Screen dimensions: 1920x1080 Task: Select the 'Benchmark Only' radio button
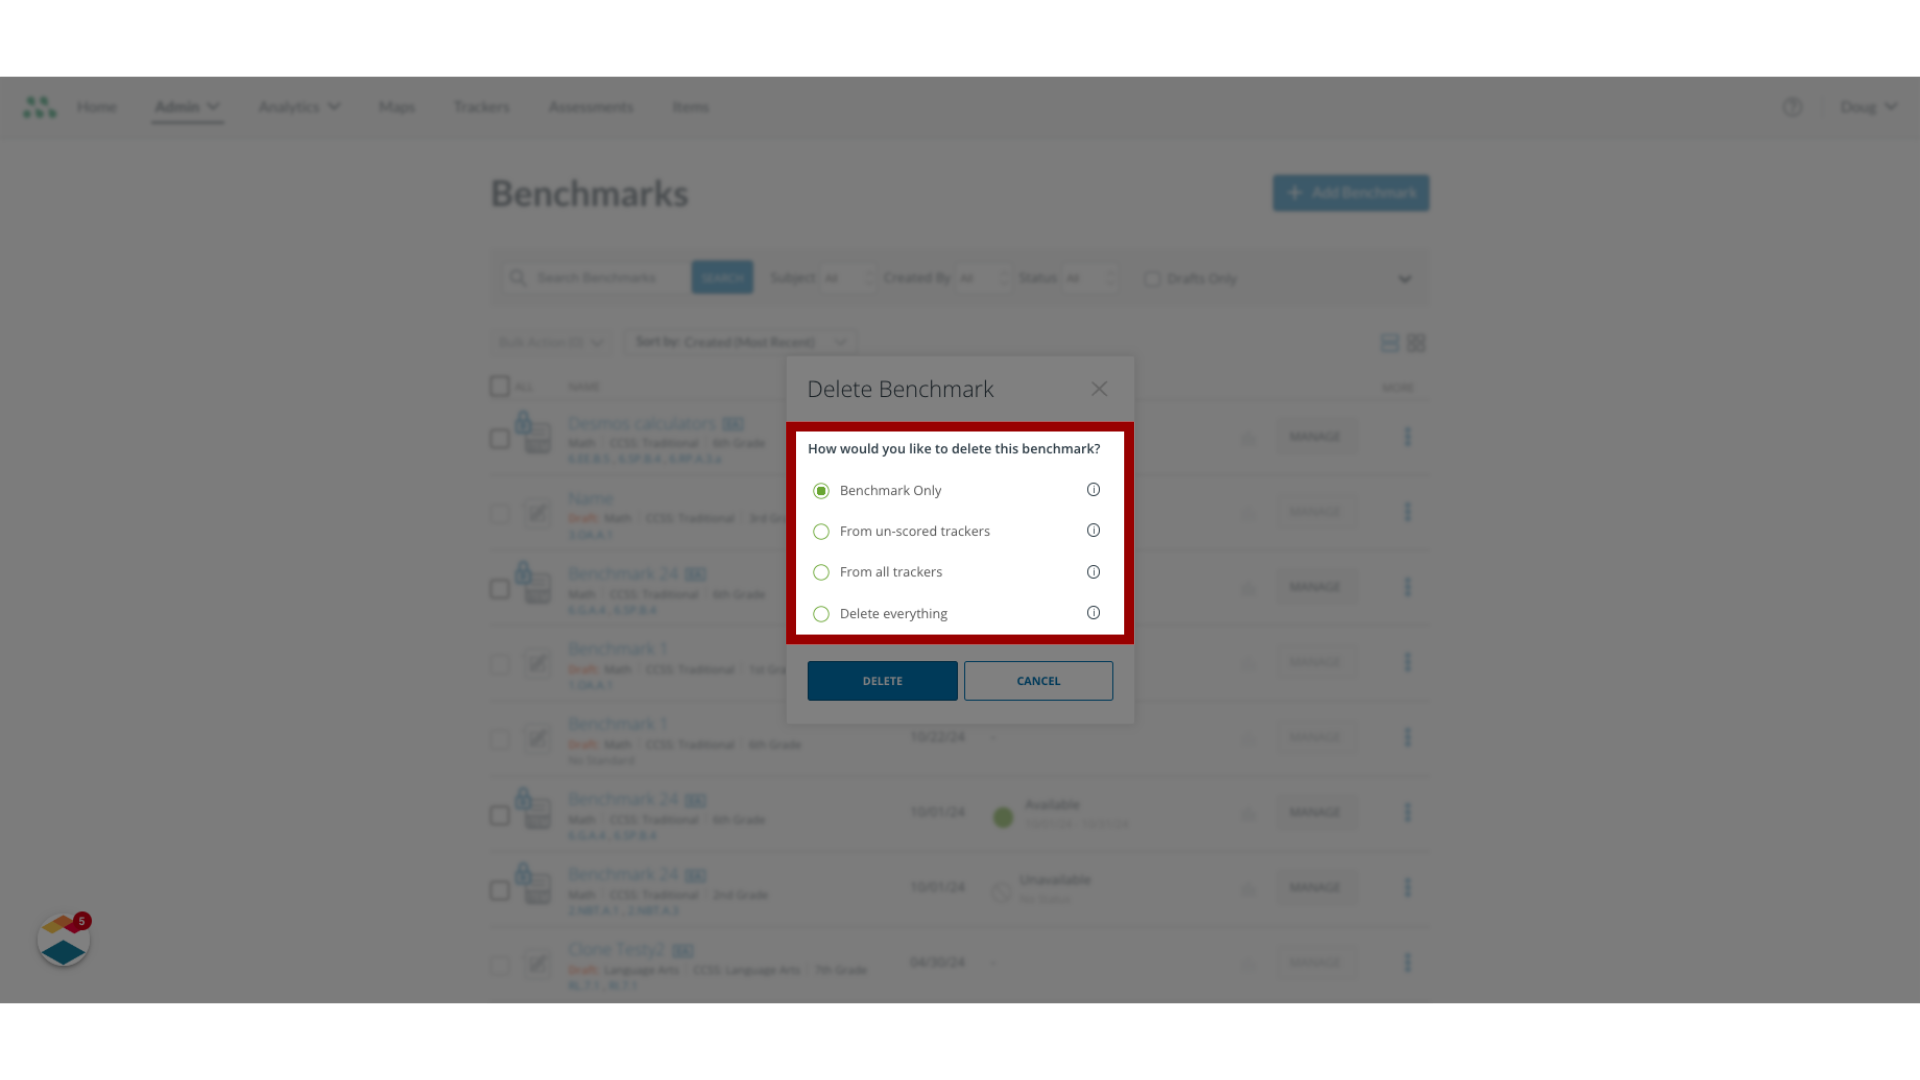[x=820, y=491]
